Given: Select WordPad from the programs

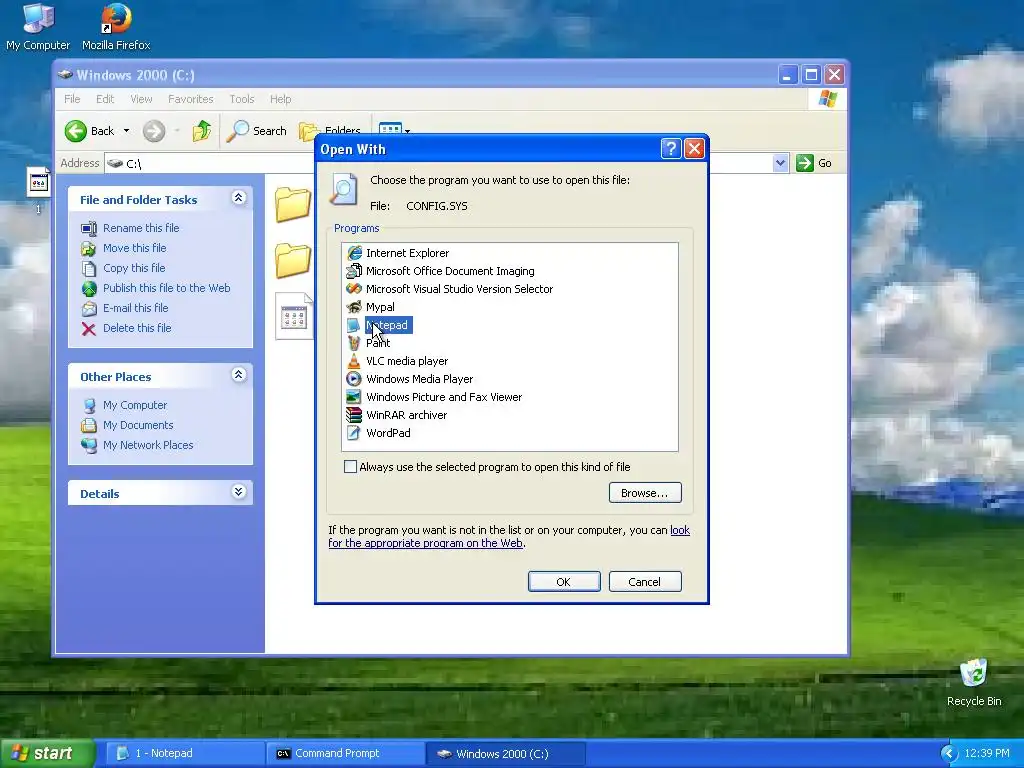Looking at the screenshot, I should tap(378, 433).
